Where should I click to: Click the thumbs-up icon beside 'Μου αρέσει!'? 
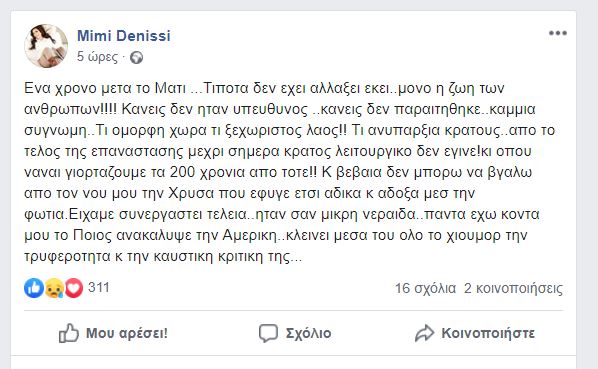[x=69, y=333]
